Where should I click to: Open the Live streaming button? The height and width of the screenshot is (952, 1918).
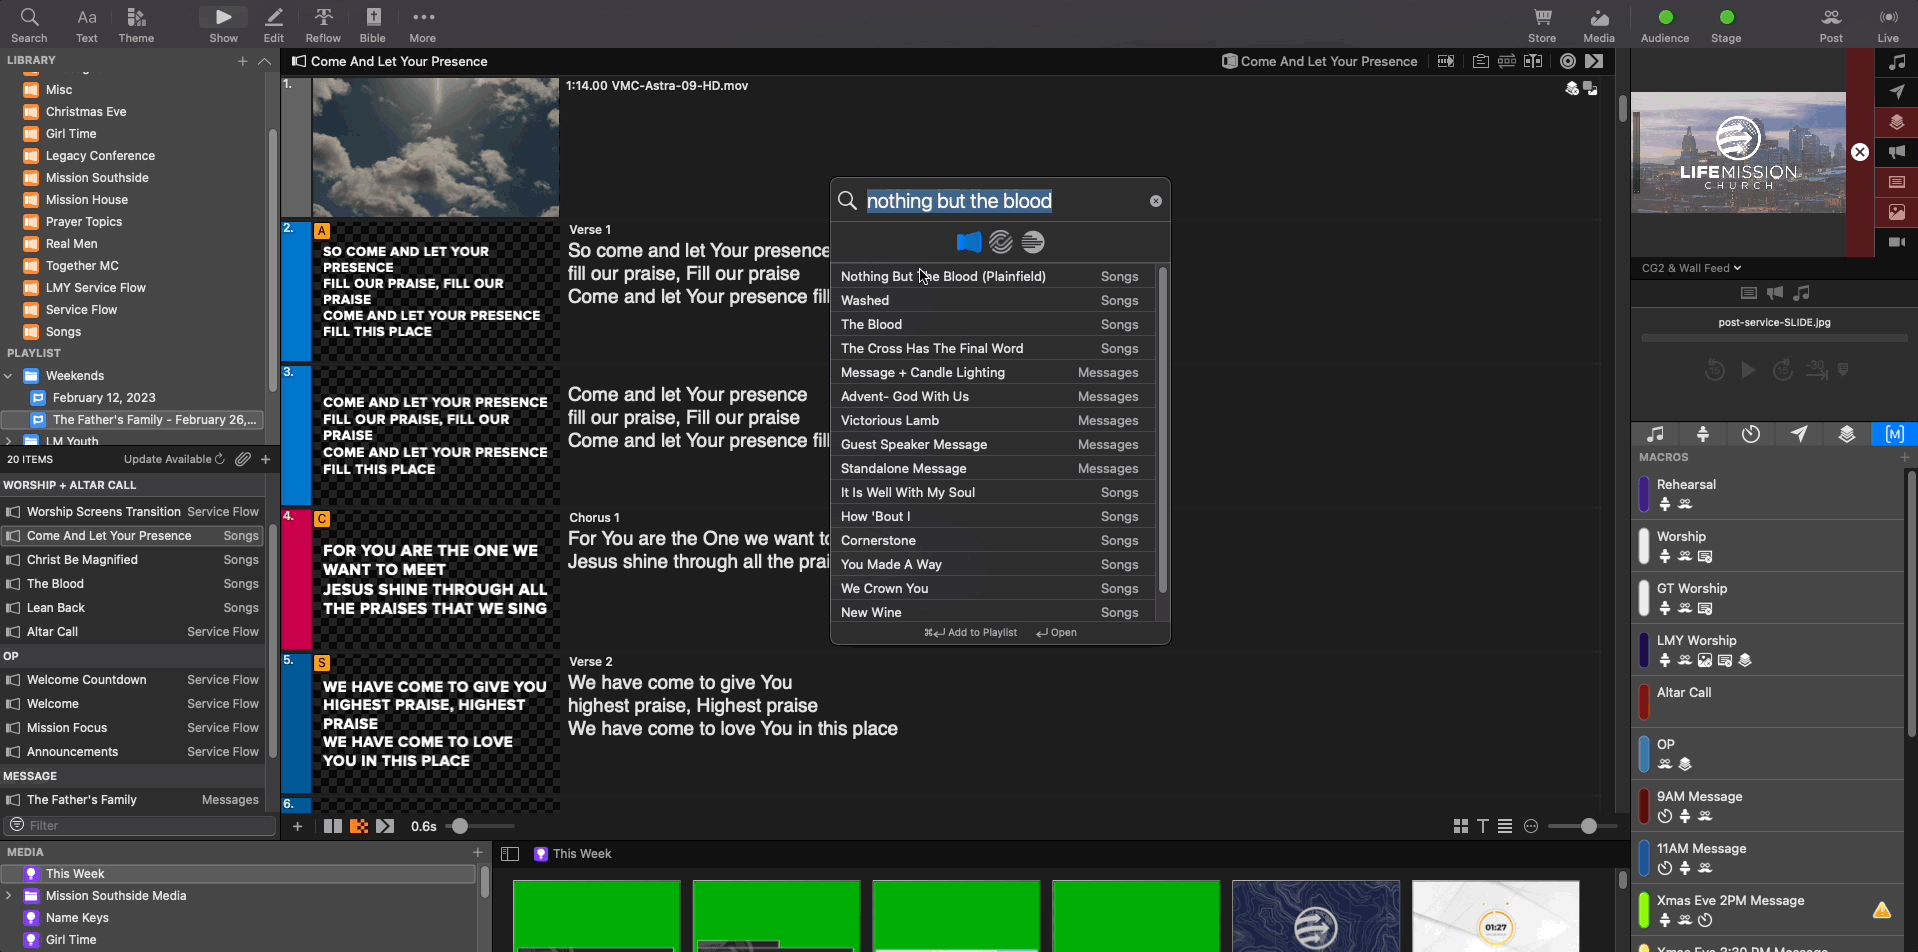click(1888, 25)
